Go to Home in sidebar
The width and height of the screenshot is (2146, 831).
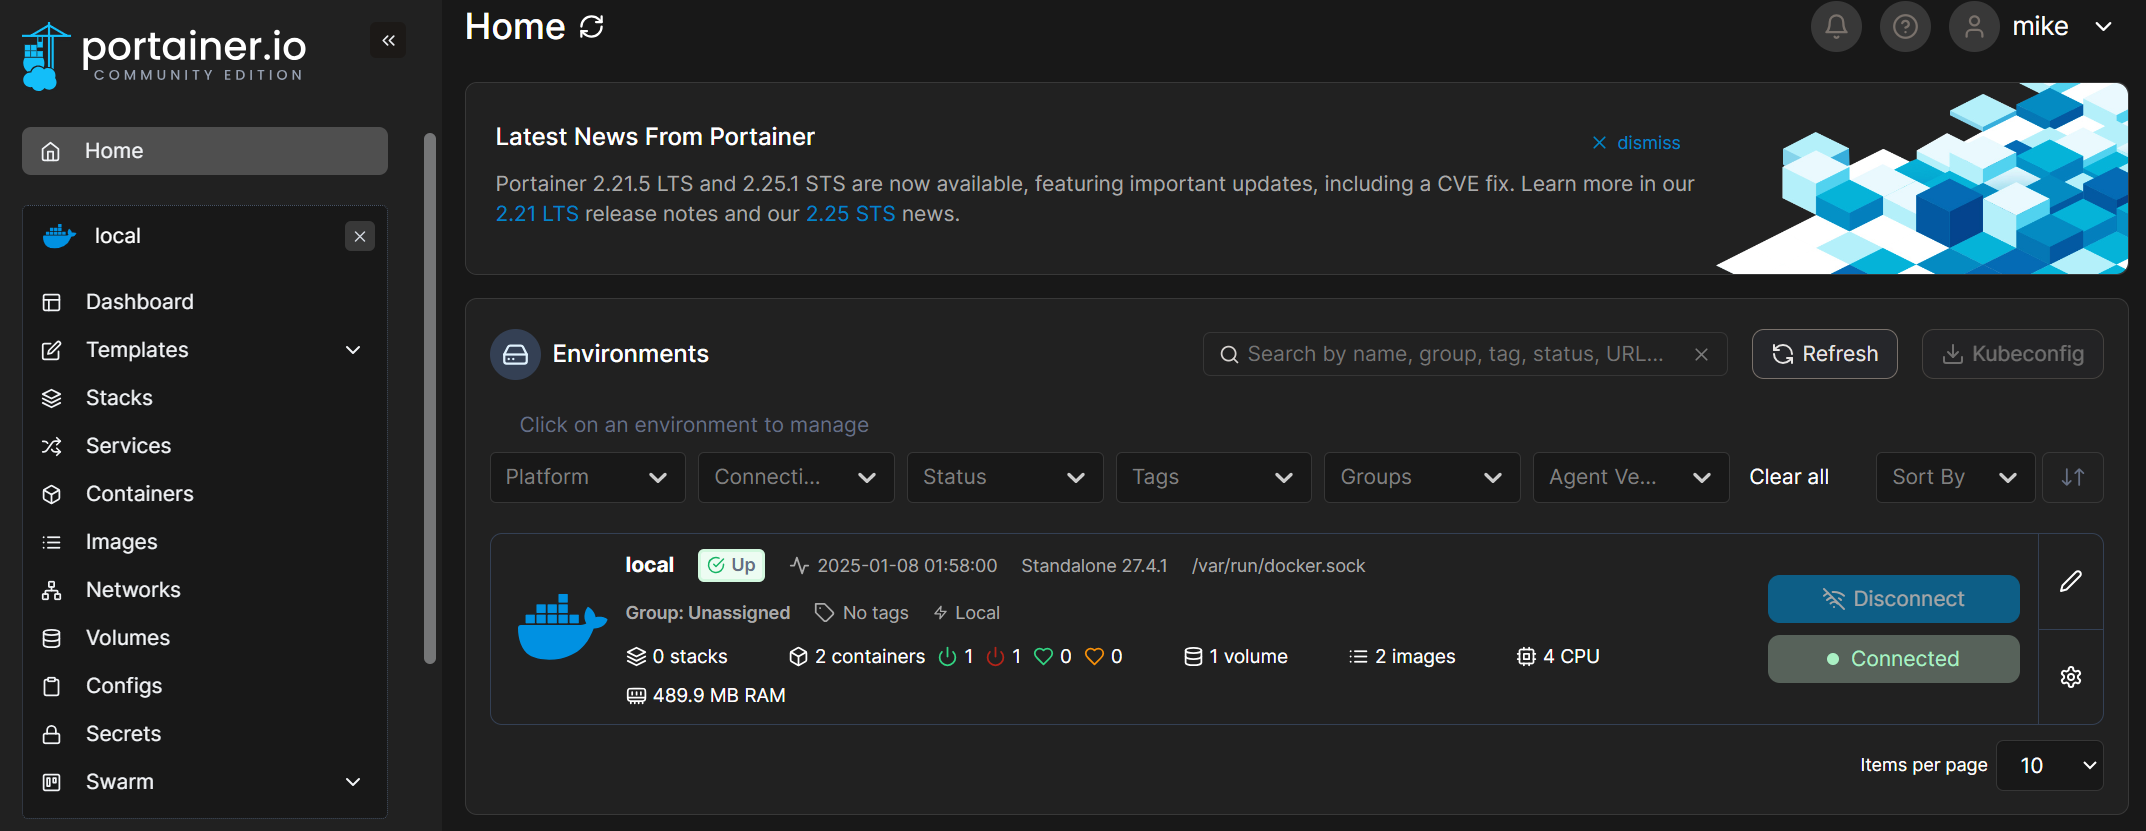pos(205,151)
